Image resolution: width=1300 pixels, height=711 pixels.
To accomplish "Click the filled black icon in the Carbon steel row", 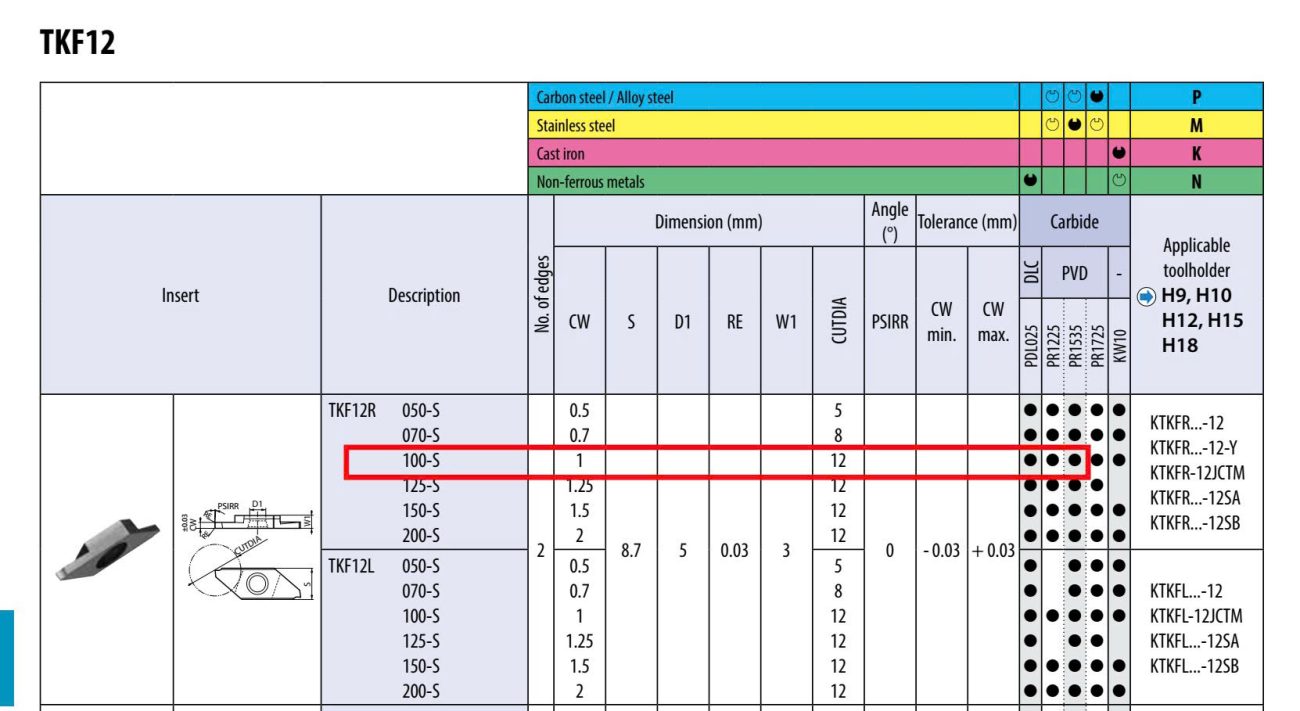I will 1096,98.
